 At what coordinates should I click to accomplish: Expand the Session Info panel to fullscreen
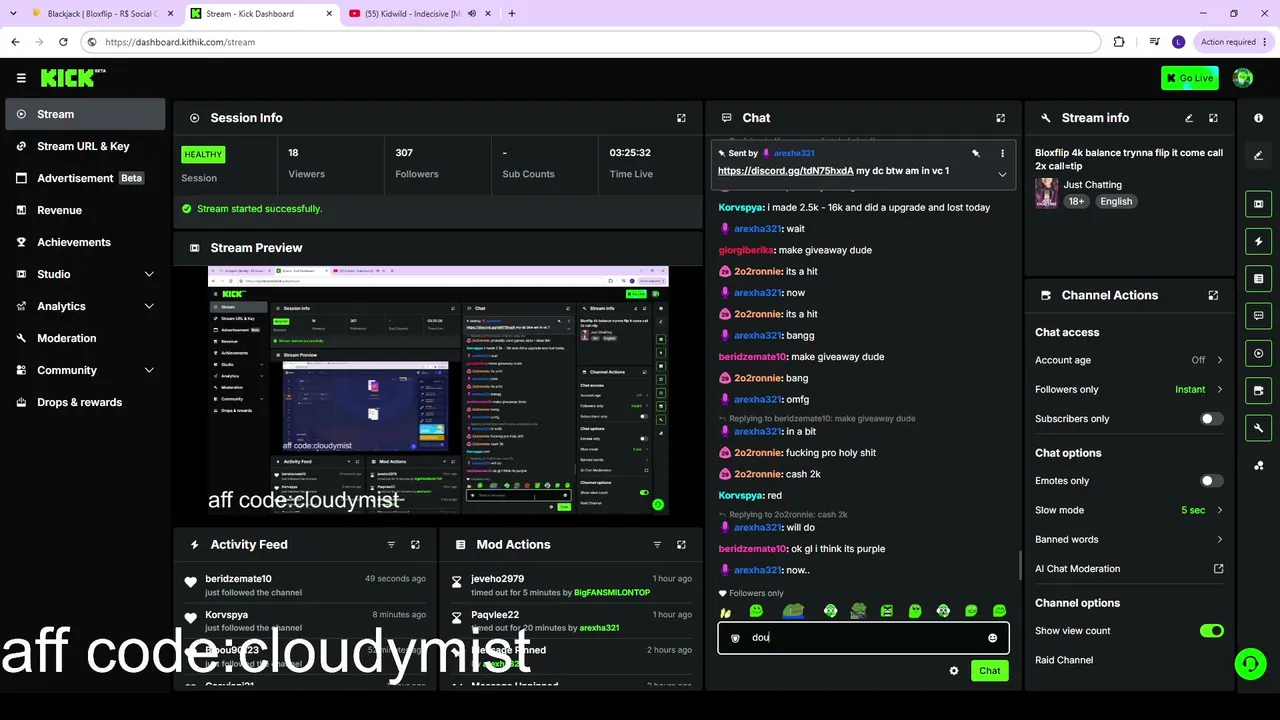click(681, 118)
